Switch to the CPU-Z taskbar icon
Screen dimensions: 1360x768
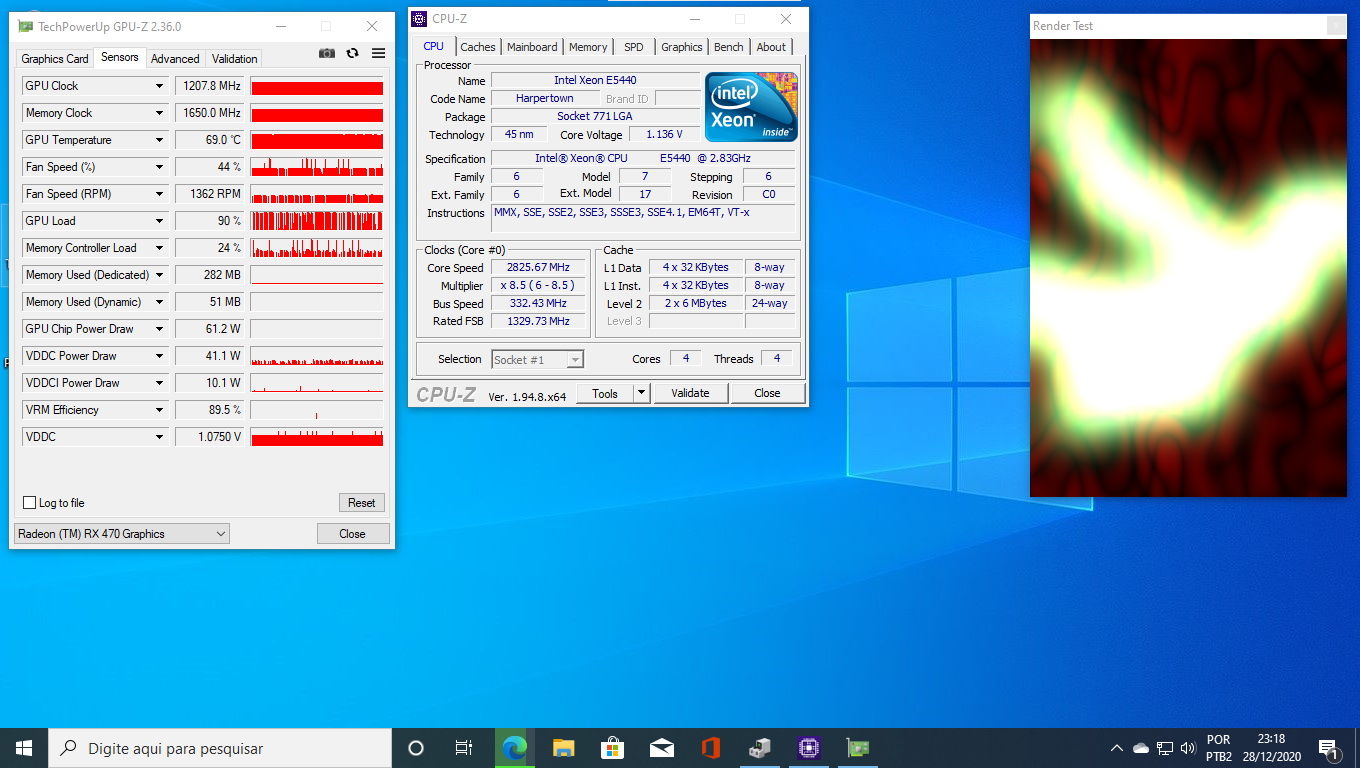tap(808, 748)
